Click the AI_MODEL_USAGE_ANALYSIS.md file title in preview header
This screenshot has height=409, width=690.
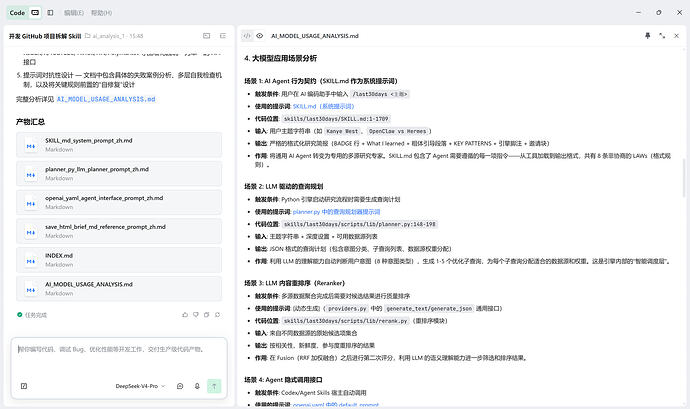[315, 36]
